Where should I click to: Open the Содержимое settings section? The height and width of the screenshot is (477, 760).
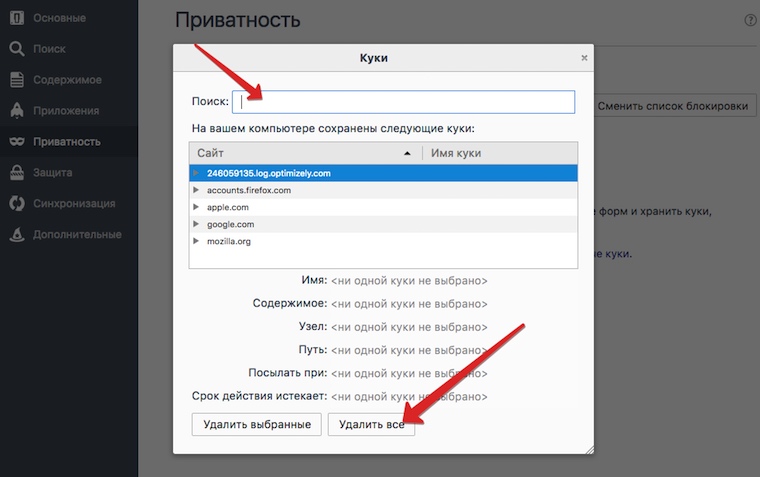pos(67,80)
